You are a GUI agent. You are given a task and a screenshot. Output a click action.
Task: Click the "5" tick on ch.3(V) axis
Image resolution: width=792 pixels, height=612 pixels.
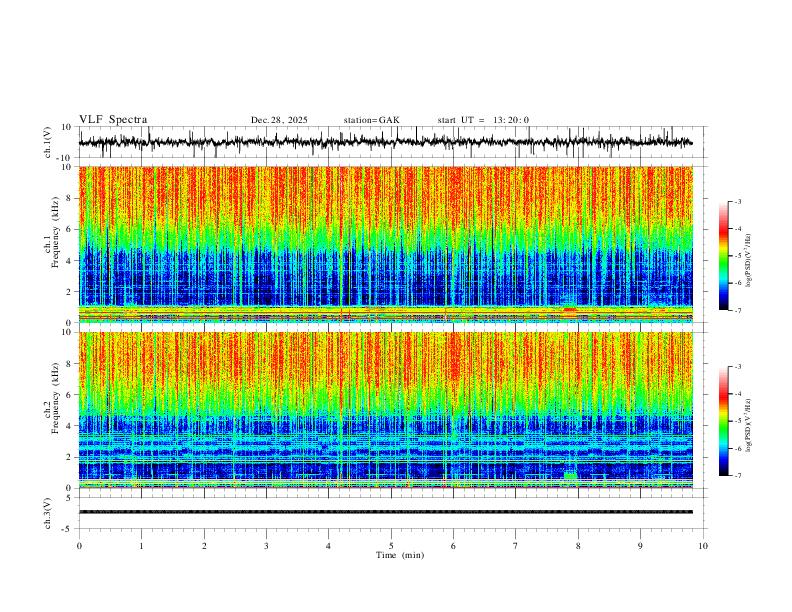click(70, 498)
